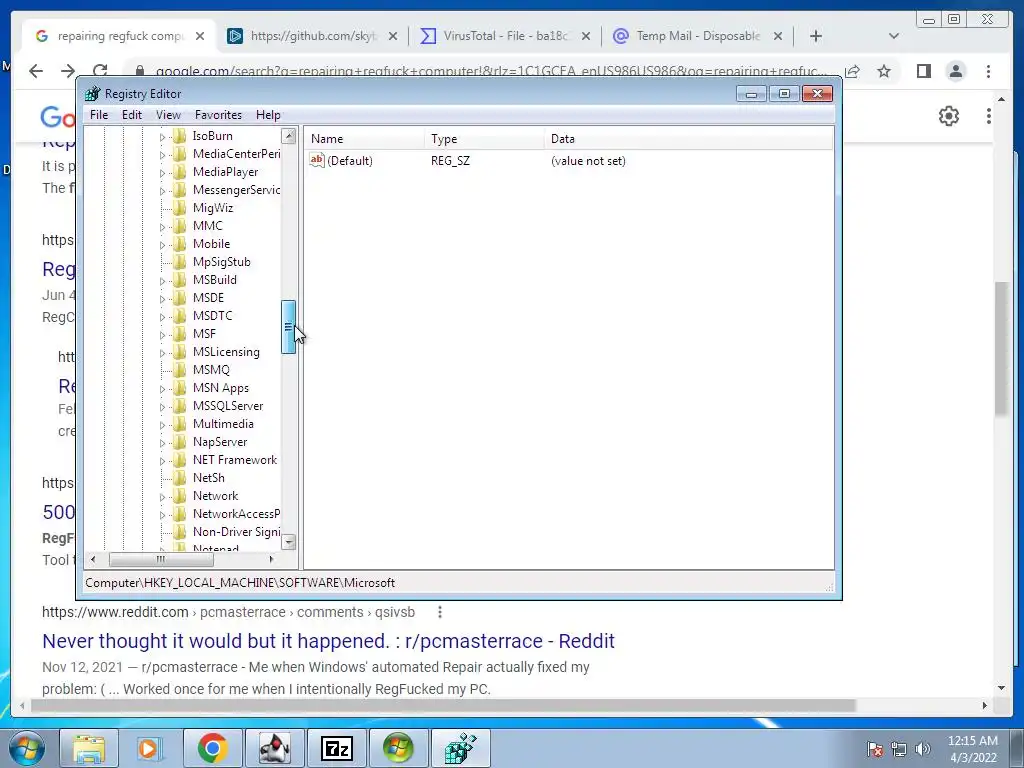Viewport: 1024px width, 768px height.
Task: Click the Registry Editor taskbar icon
Action: (x=461, y=748)
